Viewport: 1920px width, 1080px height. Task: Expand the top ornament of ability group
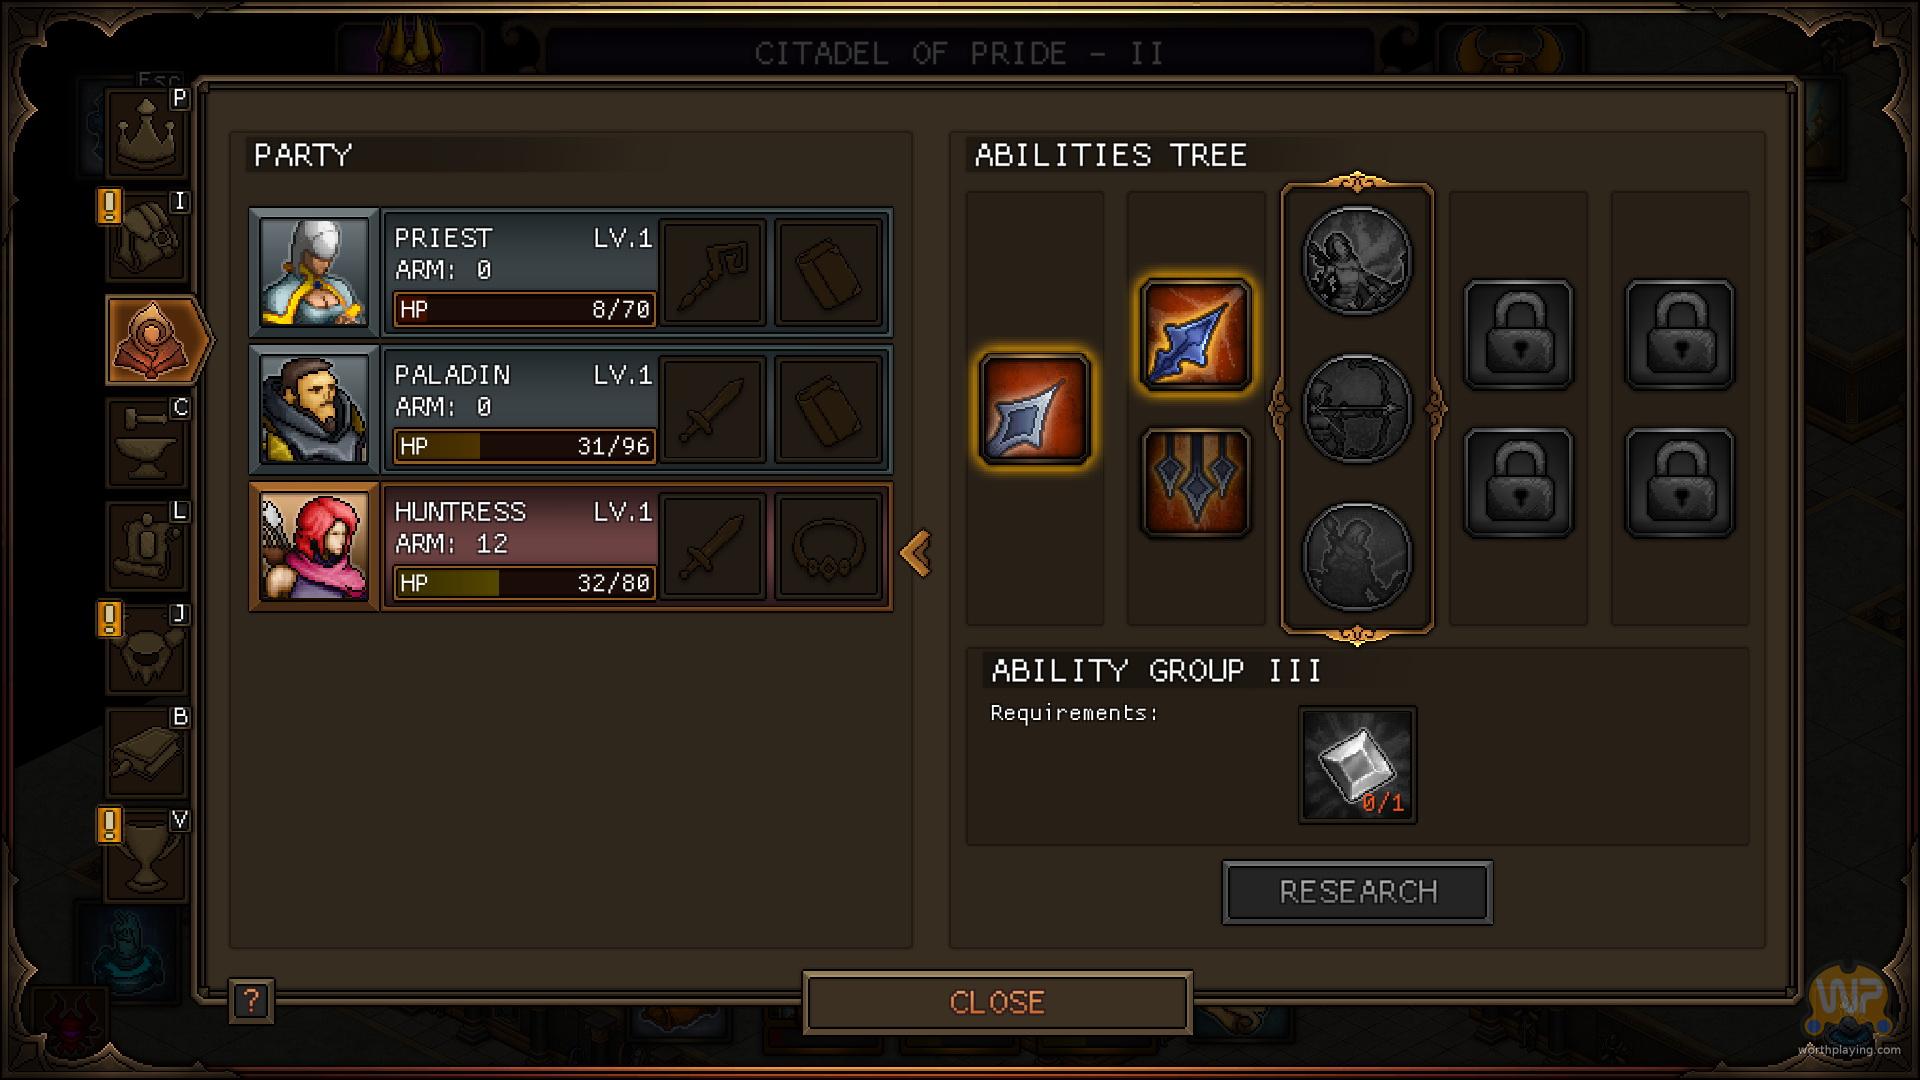coord(1357,182)
